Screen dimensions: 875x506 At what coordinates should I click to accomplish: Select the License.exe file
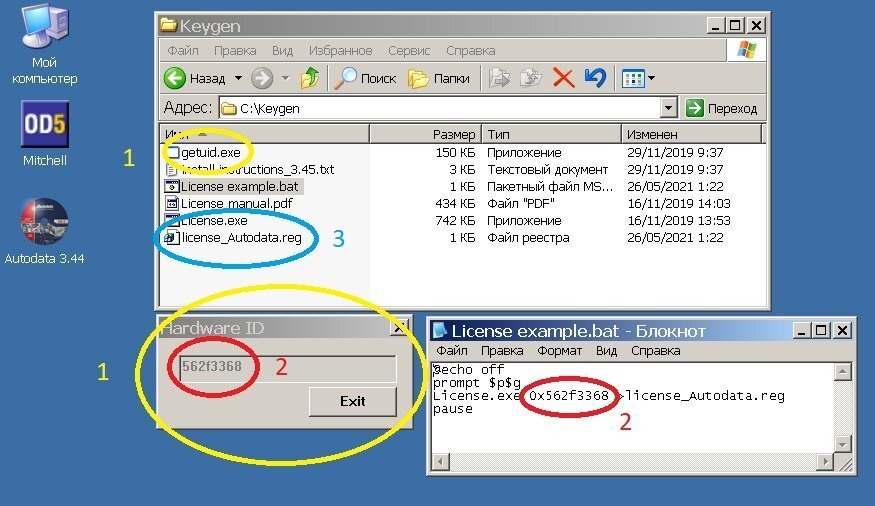[214, 220]
